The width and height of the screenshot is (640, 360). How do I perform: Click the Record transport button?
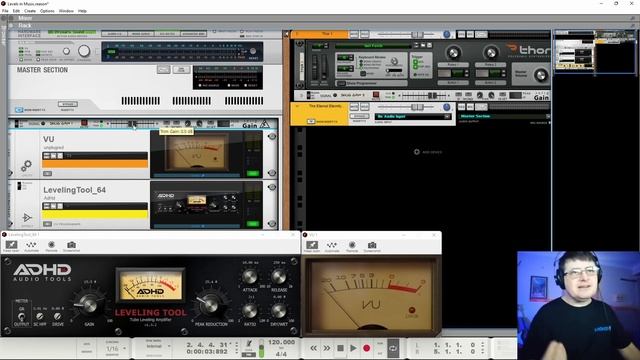[x=366, y=348]
